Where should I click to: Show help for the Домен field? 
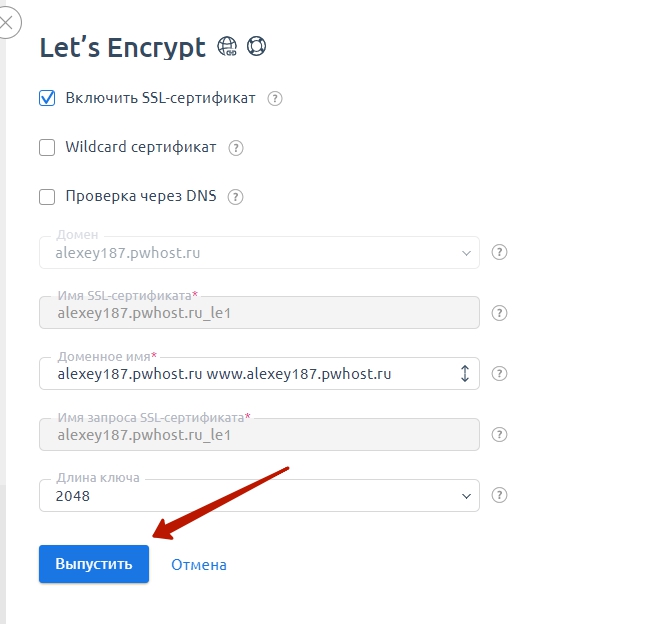coord(499,252)
